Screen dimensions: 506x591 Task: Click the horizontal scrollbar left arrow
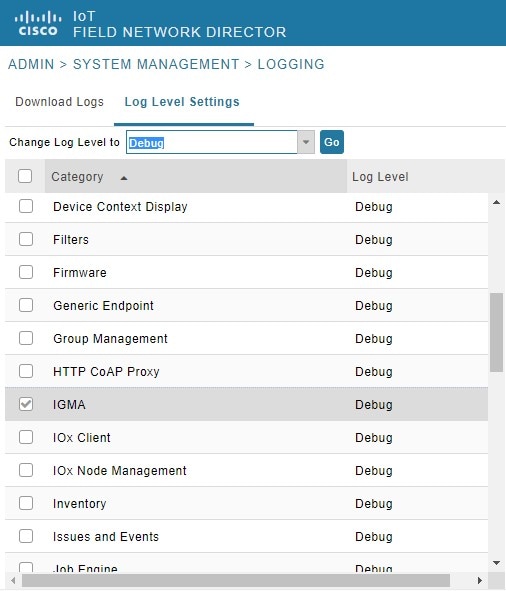(x=14, y=580)
